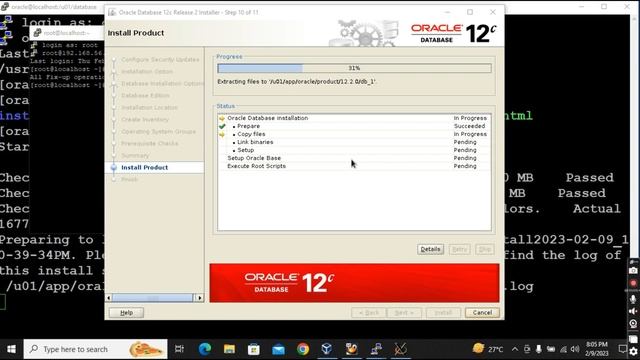Select the Summary step in sidebar
The width and height of the screenshot is (640, 360).
click(x=135, y=156)
